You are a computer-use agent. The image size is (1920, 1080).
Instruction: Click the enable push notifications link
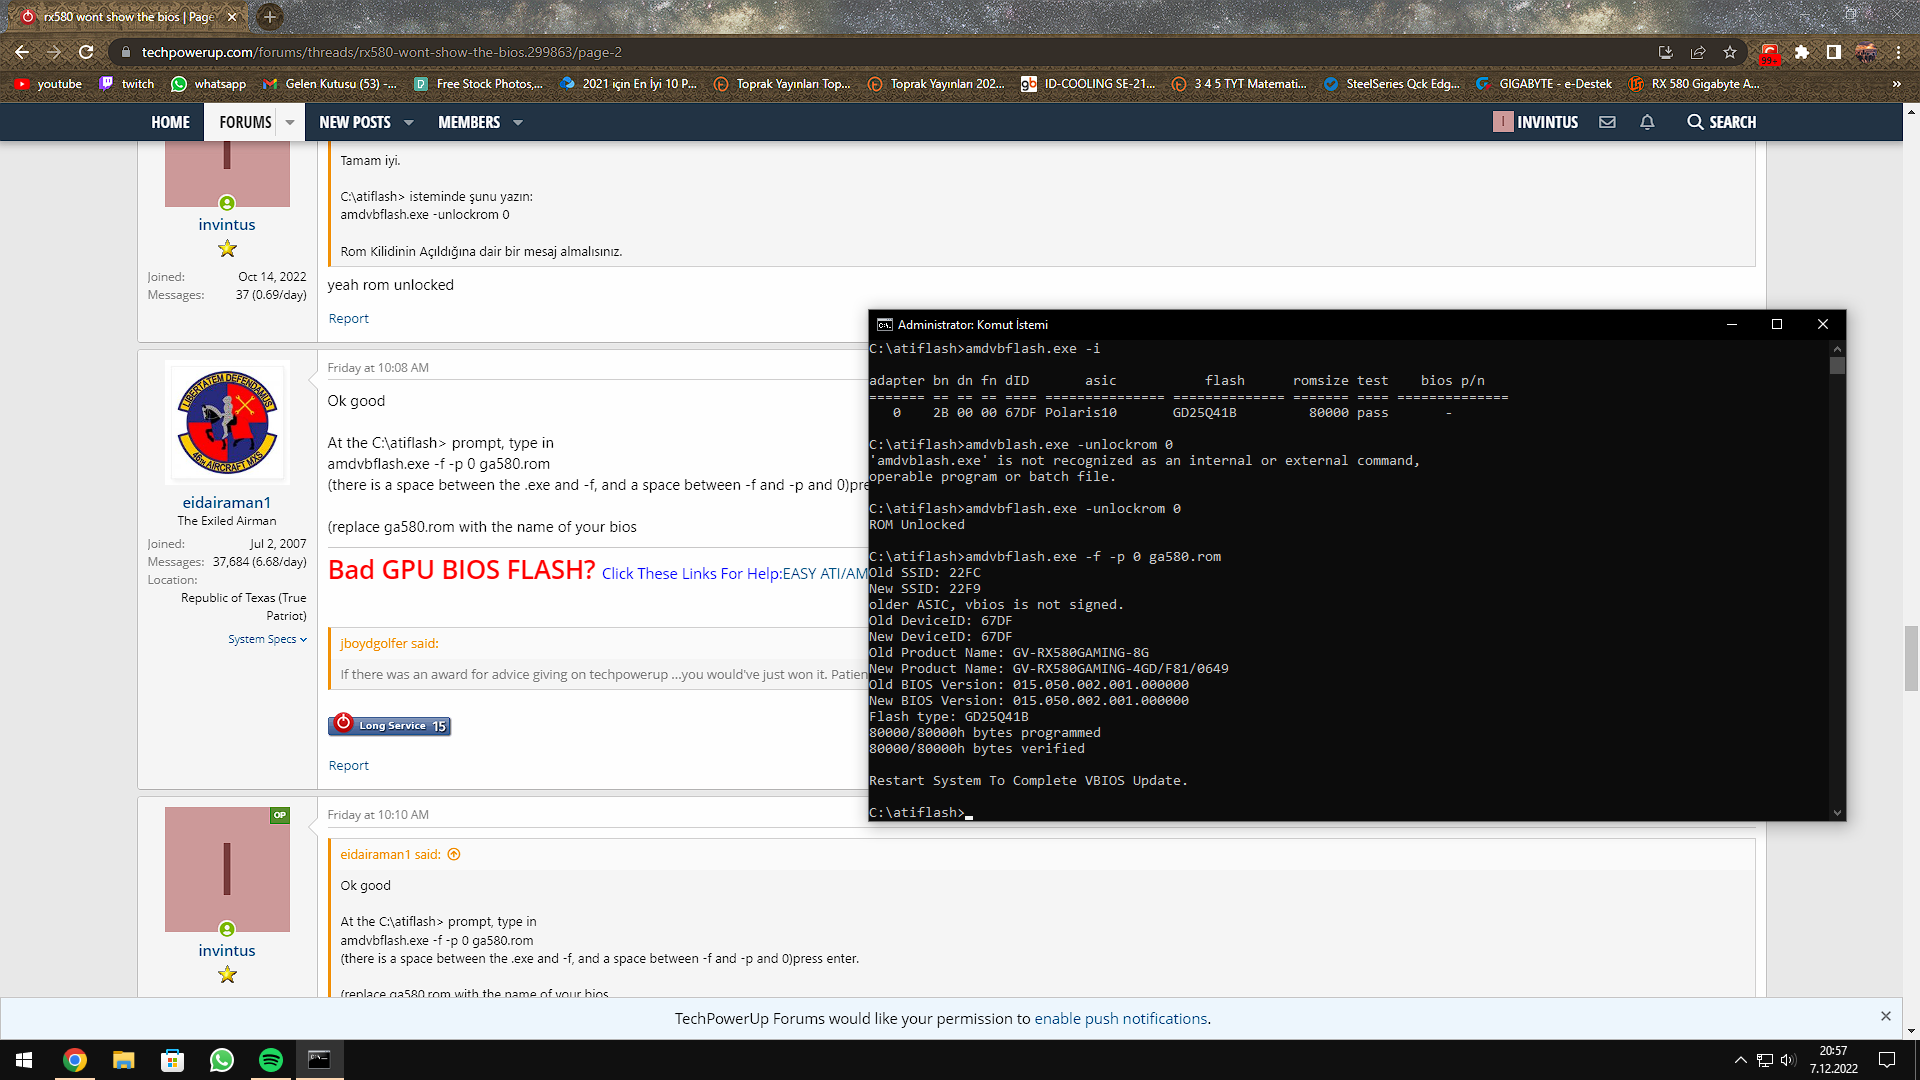pyautogui.click(x=1120, y=1018)
